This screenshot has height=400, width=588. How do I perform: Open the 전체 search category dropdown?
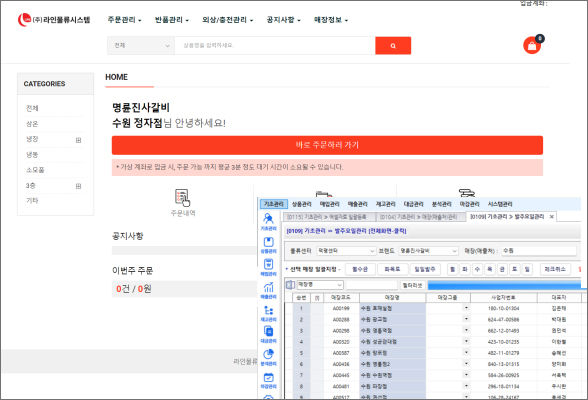click(141, 46)
